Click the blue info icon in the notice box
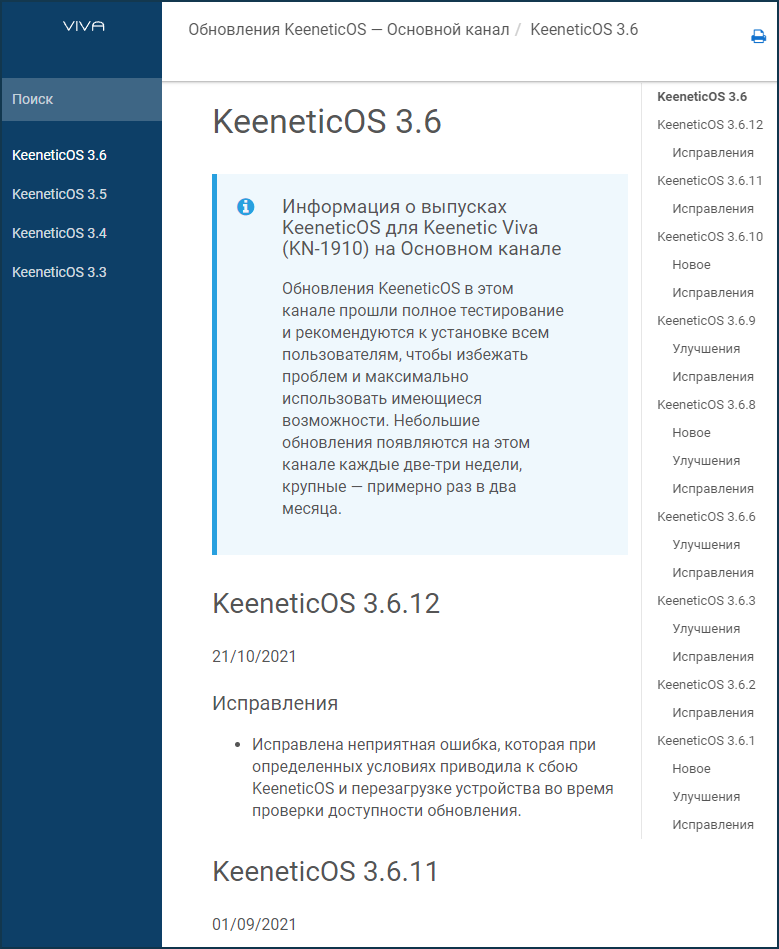The width and height of the screenshot is (779, 949). point(245,207)
